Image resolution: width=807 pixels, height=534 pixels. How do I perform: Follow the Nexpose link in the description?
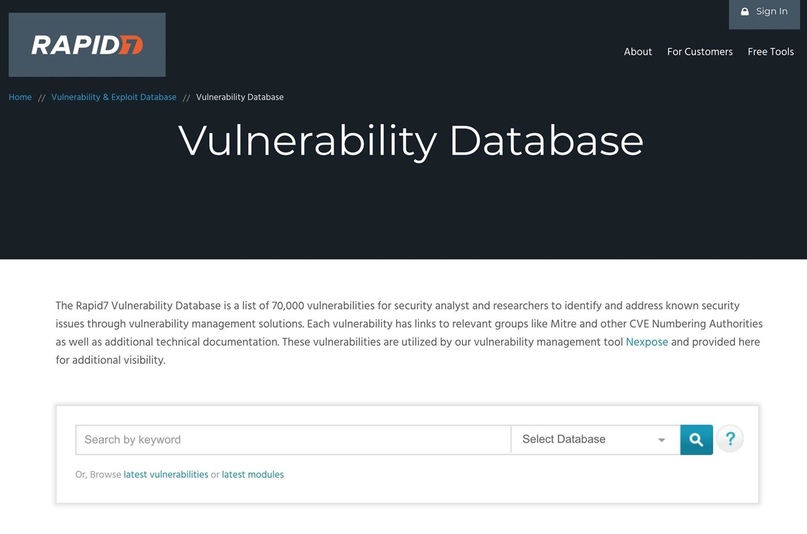(646, 342)
